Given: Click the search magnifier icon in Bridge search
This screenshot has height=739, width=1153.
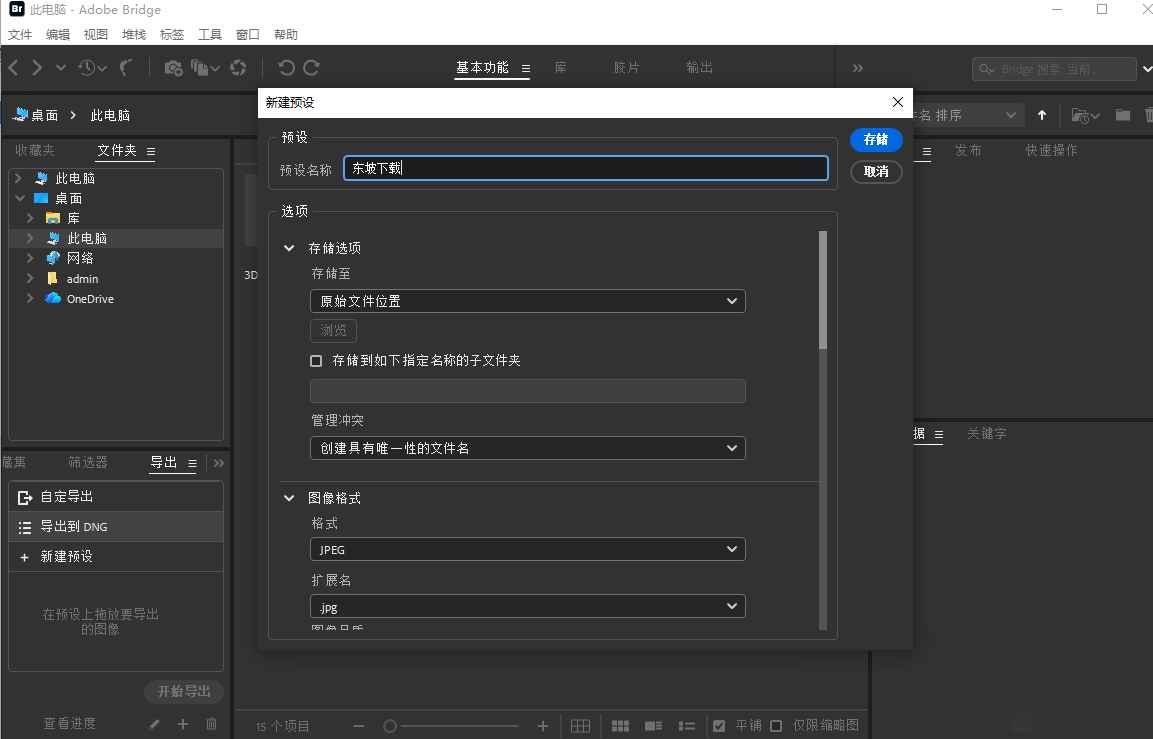Looking at the screenshot, I should click(x=986, y=70).
